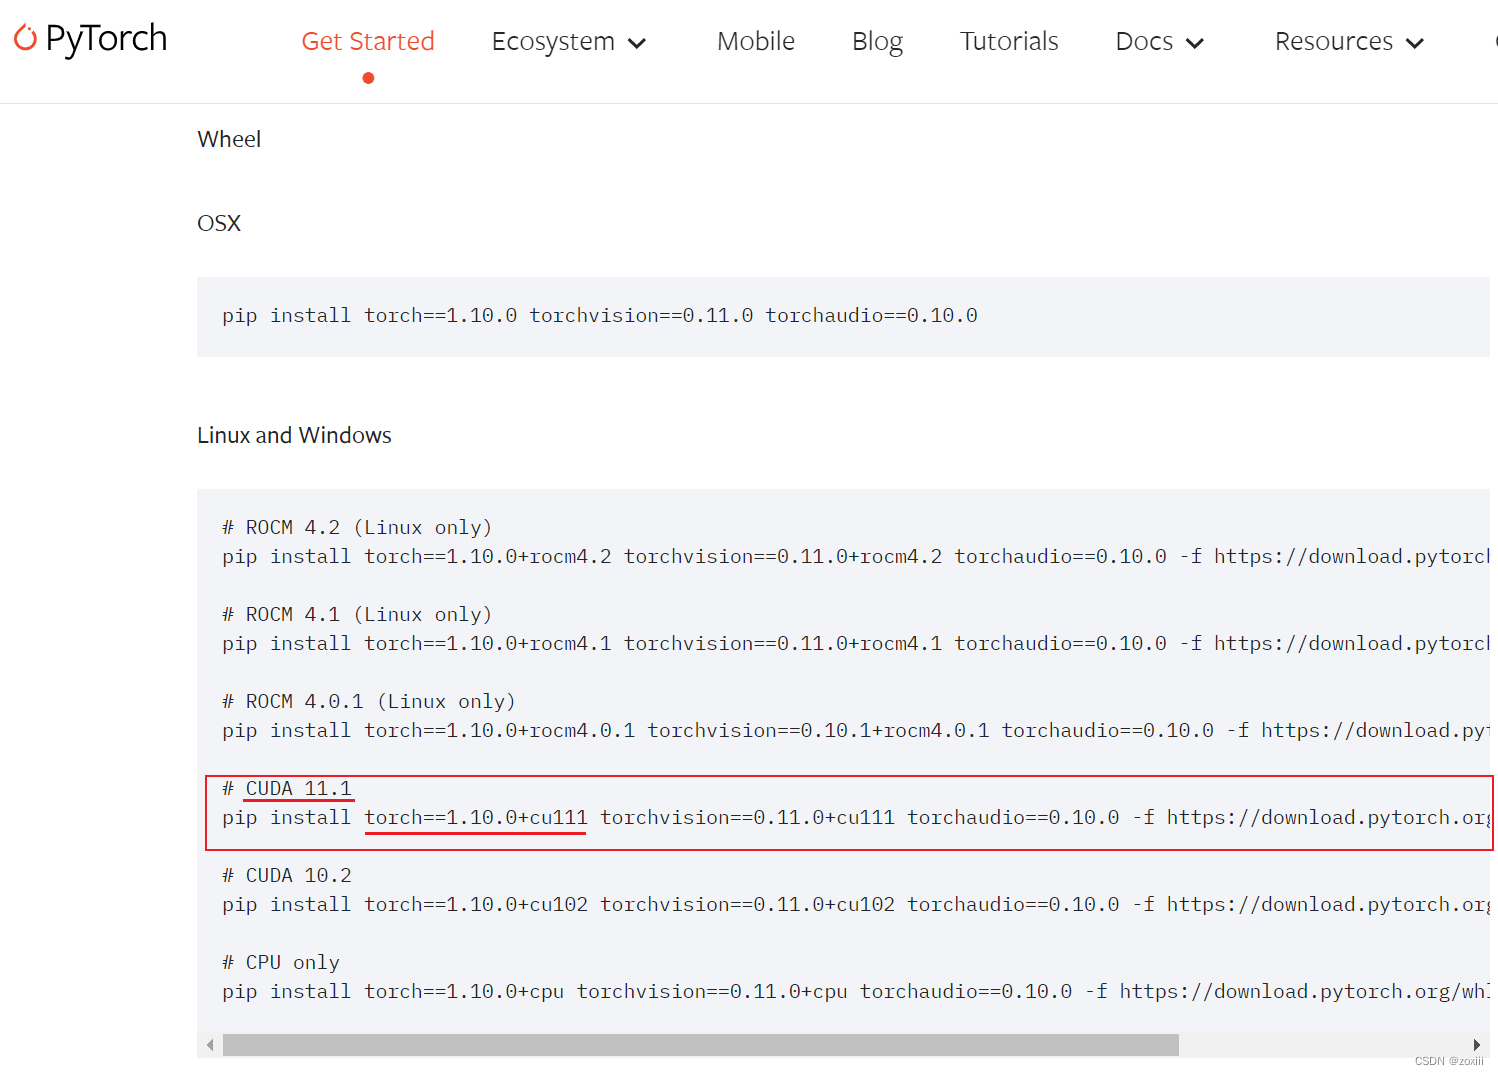Click the CUDA 10.2 install command line
Image resolution: width=1498 pixels, height=1075 pixels.
click(700, 904)
